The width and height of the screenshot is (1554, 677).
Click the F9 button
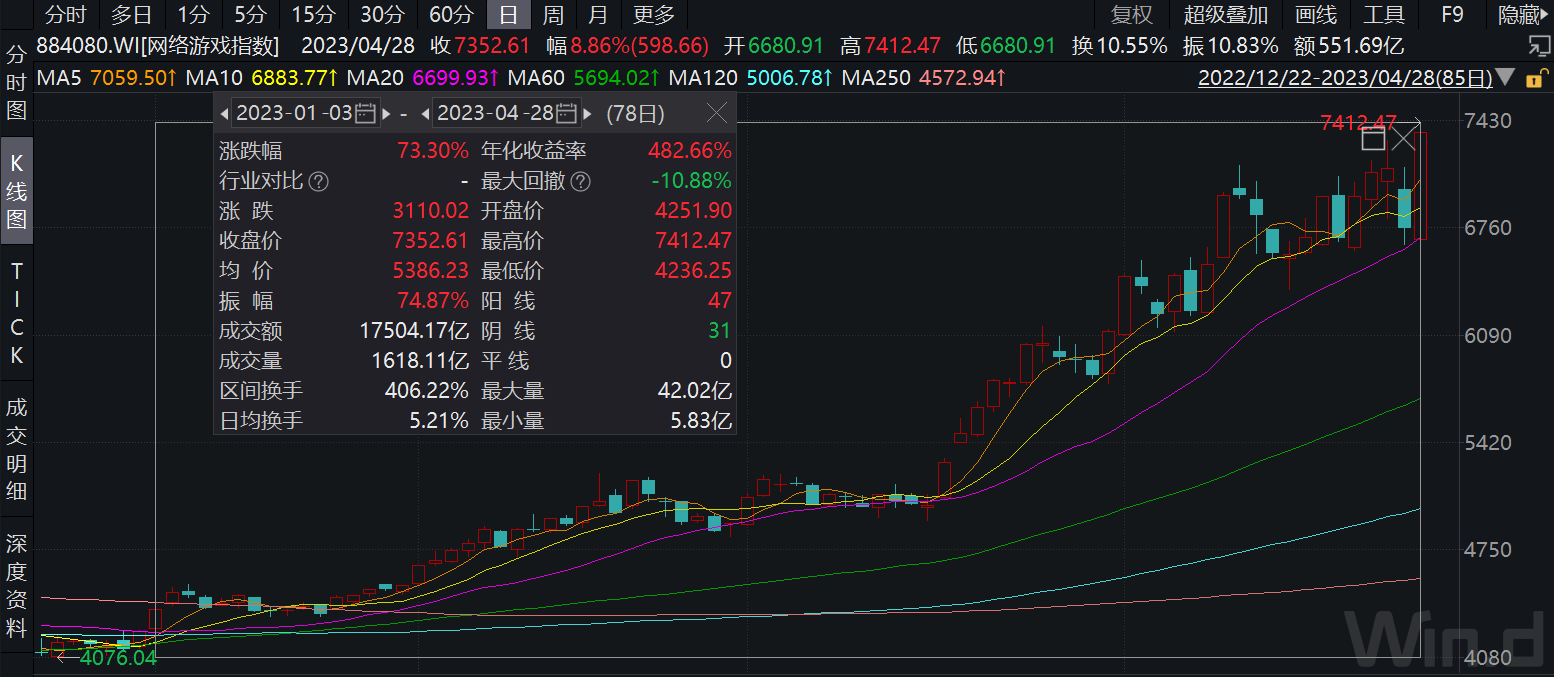coord(1452,14)
